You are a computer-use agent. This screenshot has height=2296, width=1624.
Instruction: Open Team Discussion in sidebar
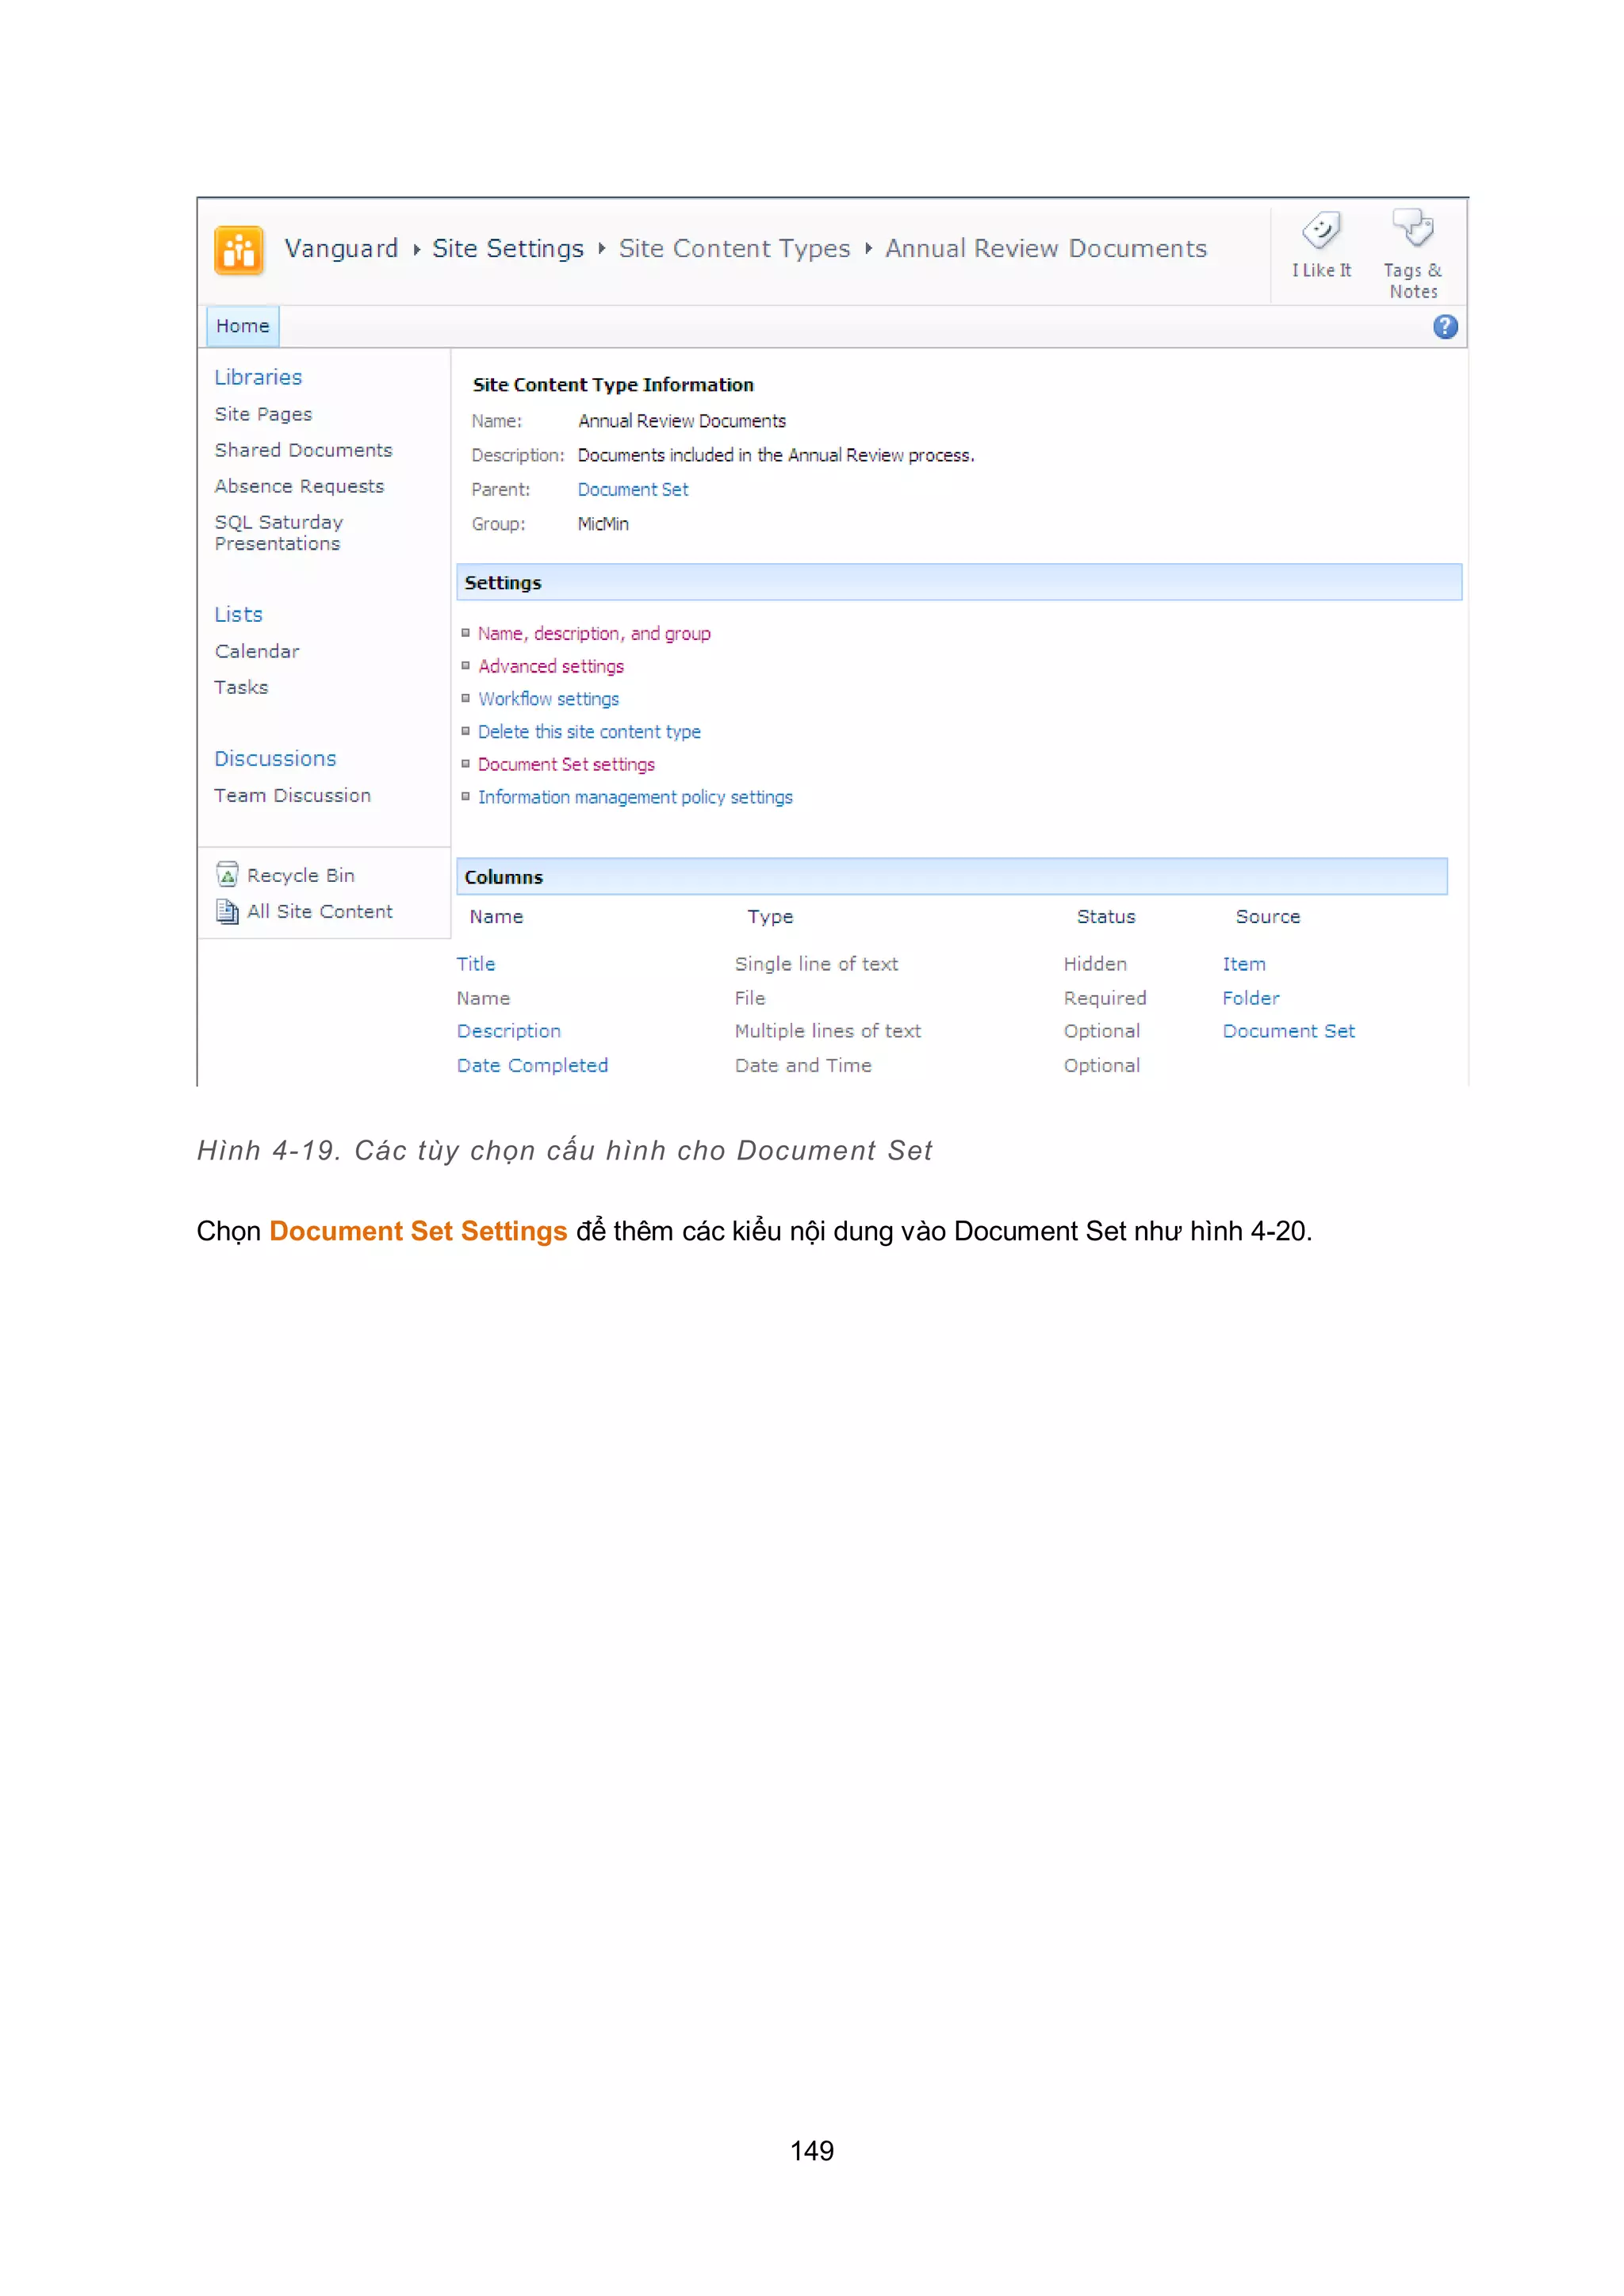pyautogui.click(x=292, y=796)
